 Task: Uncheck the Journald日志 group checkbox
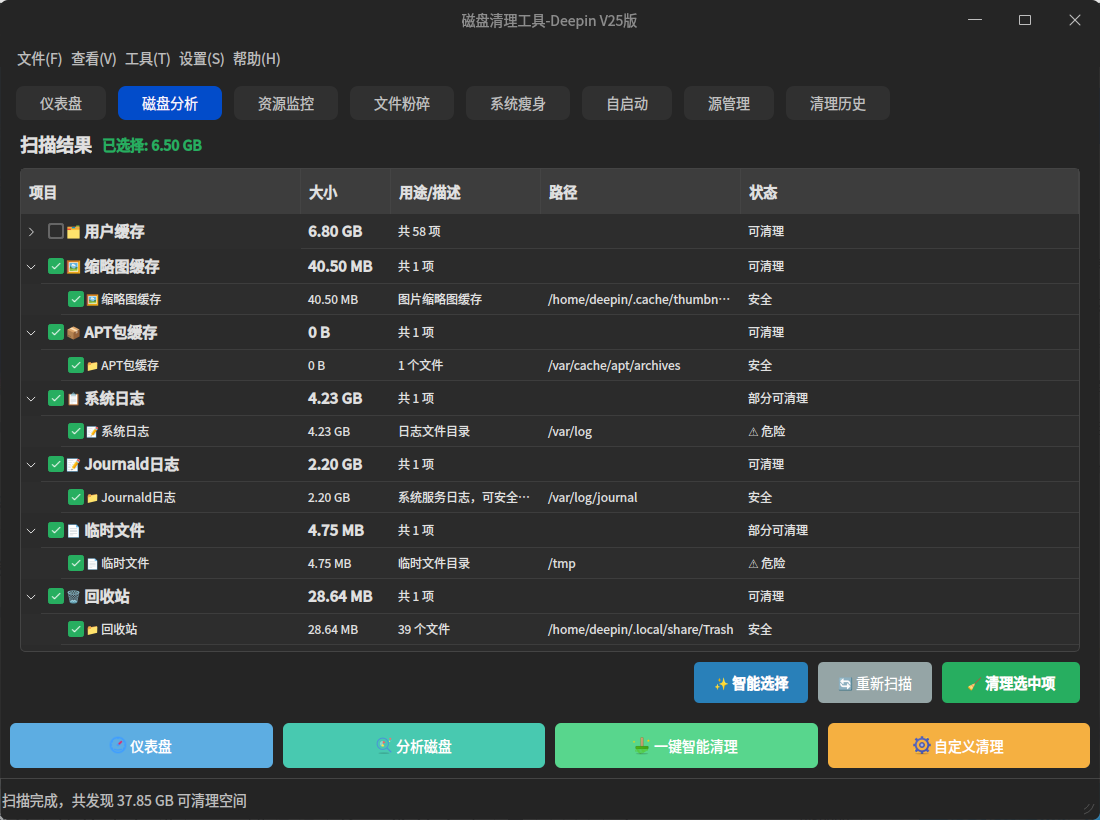(56, 464)
